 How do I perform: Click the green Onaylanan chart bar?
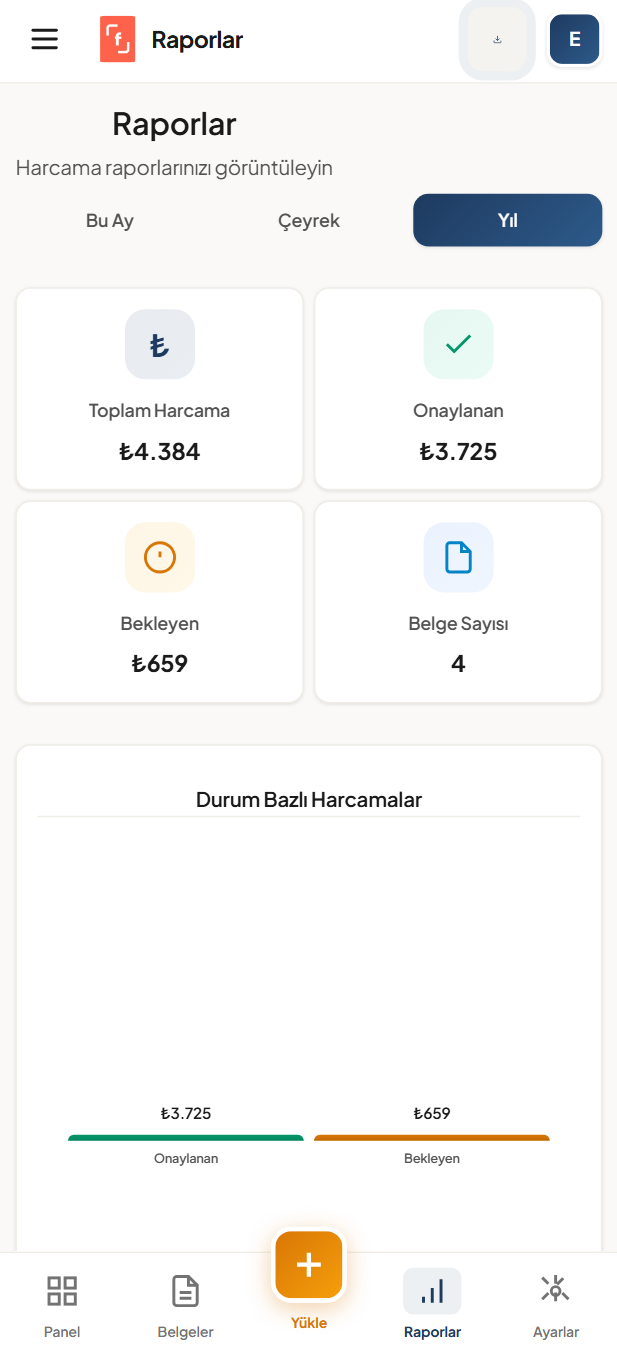point(185,1138)
